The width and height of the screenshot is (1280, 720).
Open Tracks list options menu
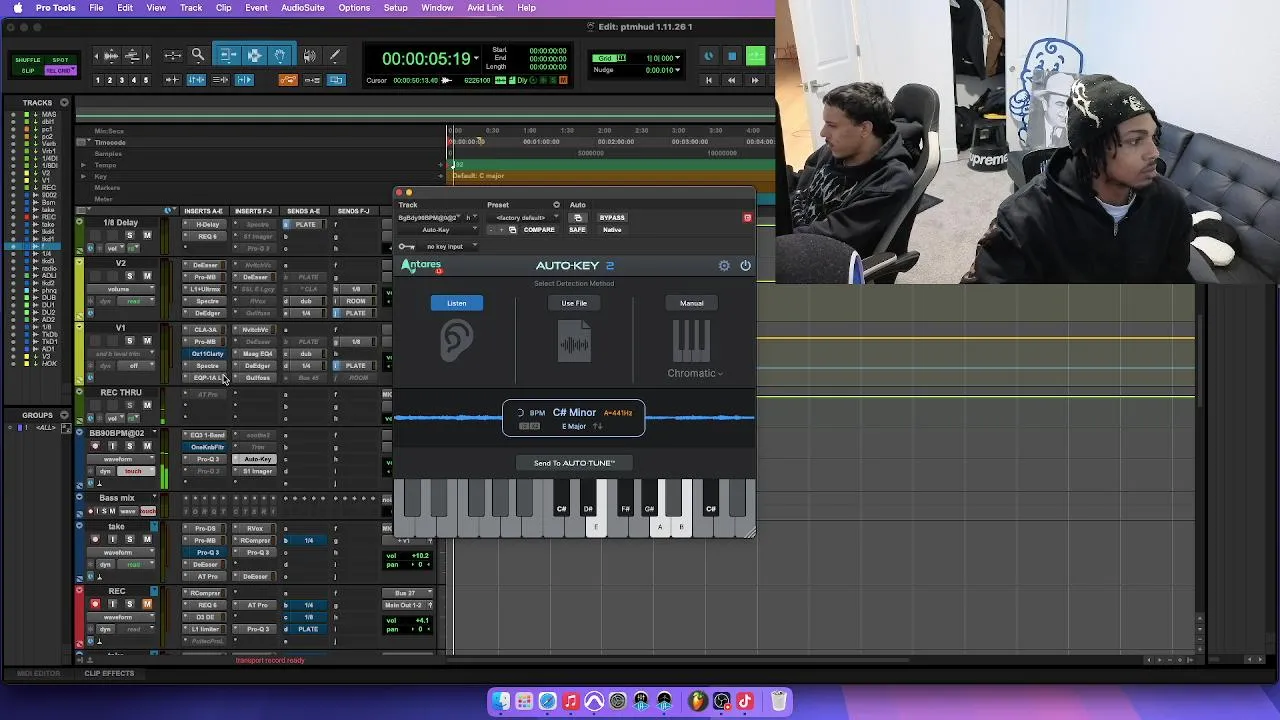click(64, 102)
